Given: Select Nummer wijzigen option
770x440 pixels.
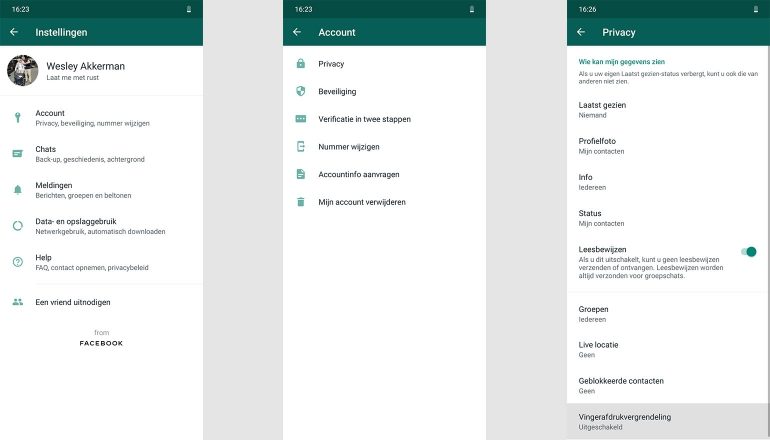Looking at the screenshot, I should (348, 146).
